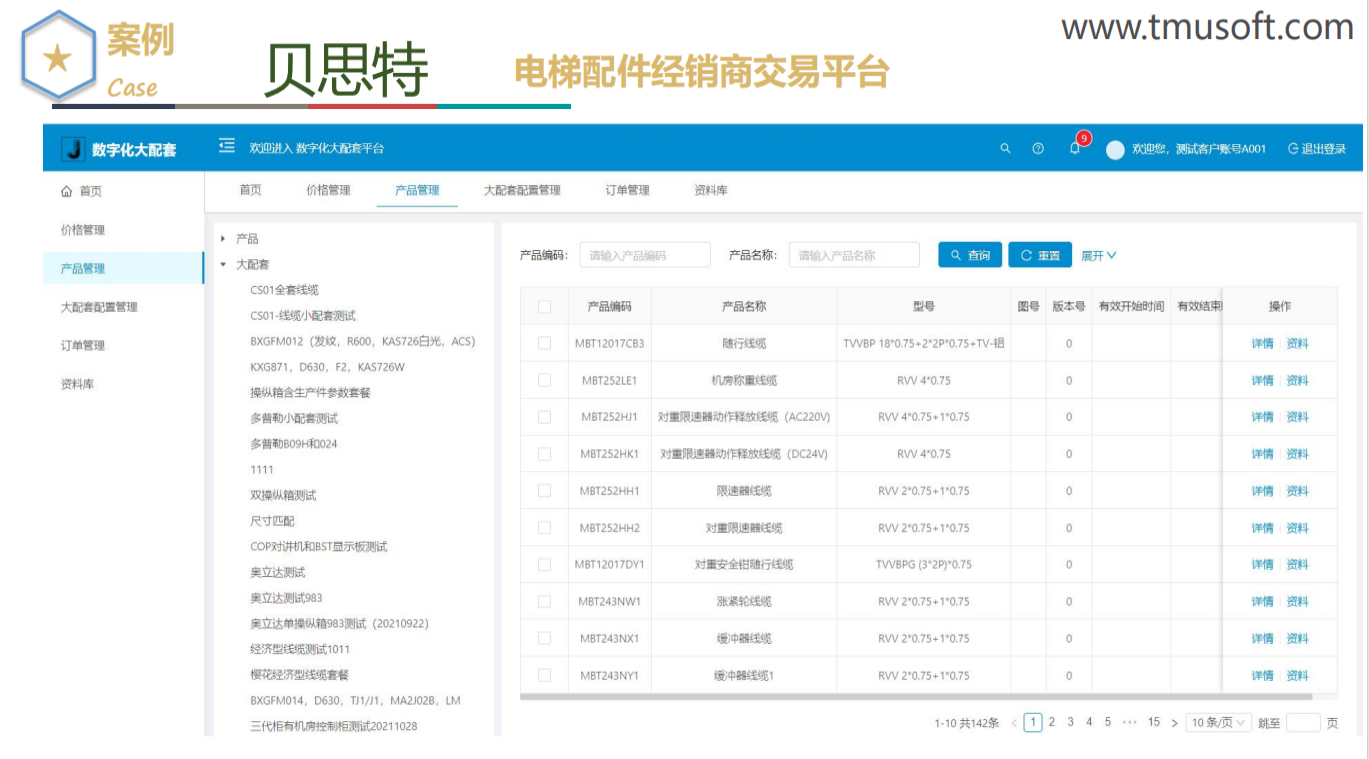Click the search magnifier in top bar
Viewport: 1369px width, 759px height.
point(1005,147)
